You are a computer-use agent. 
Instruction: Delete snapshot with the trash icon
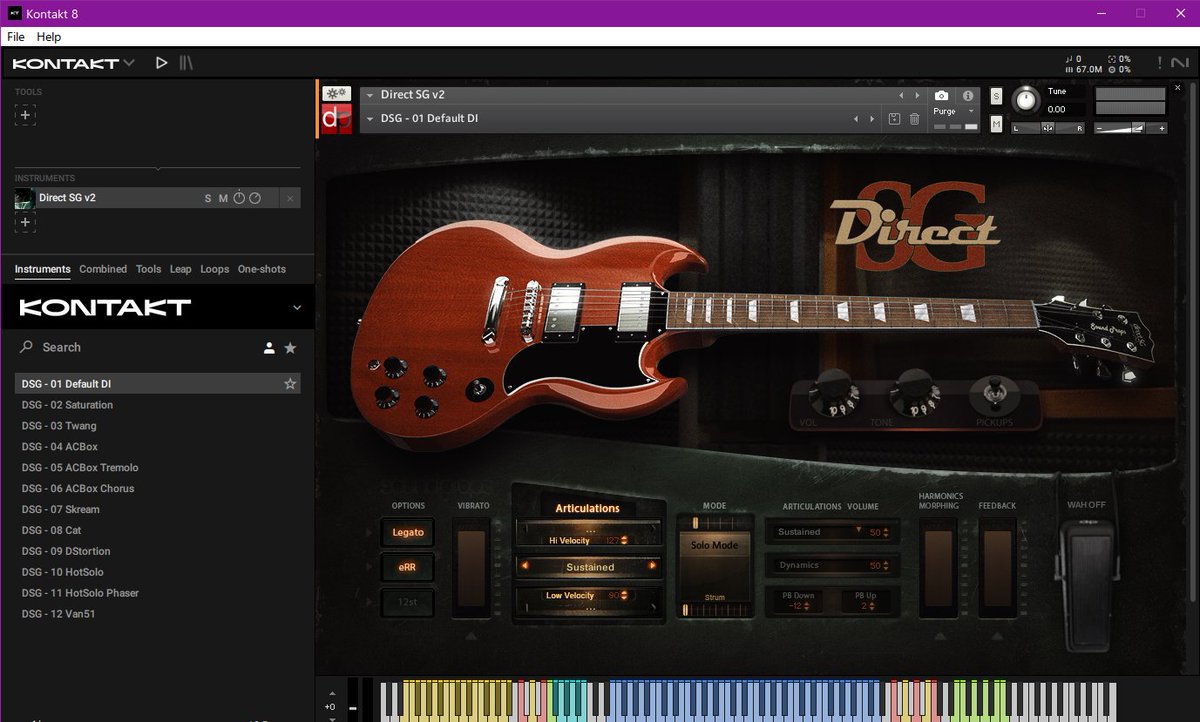coord(914,119)
